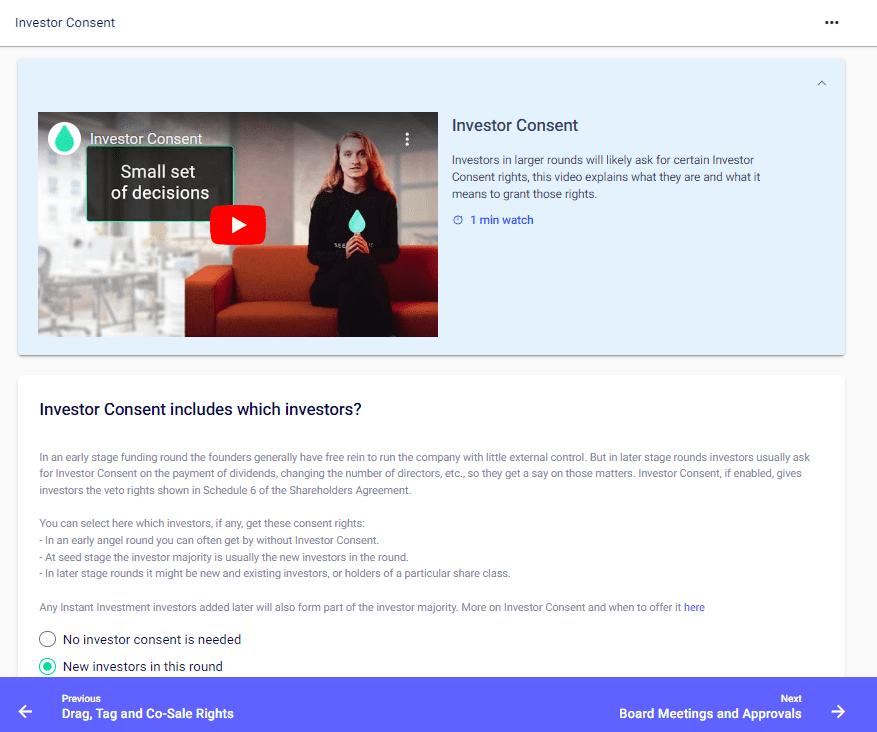
Task: Collapse the blue video panel with the chevron
Action: point(821,83)
